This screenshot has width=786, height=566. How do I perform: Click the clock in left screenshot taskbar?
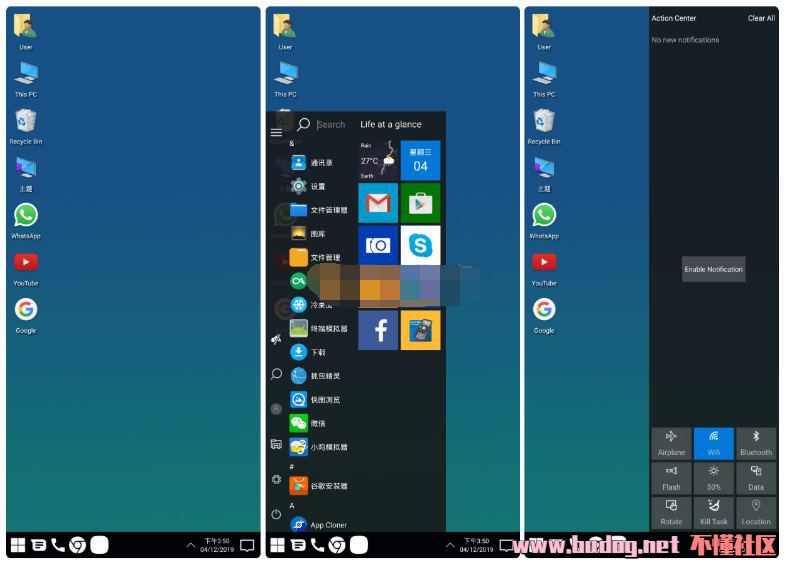pyautogui.click(x=217, y=545)
